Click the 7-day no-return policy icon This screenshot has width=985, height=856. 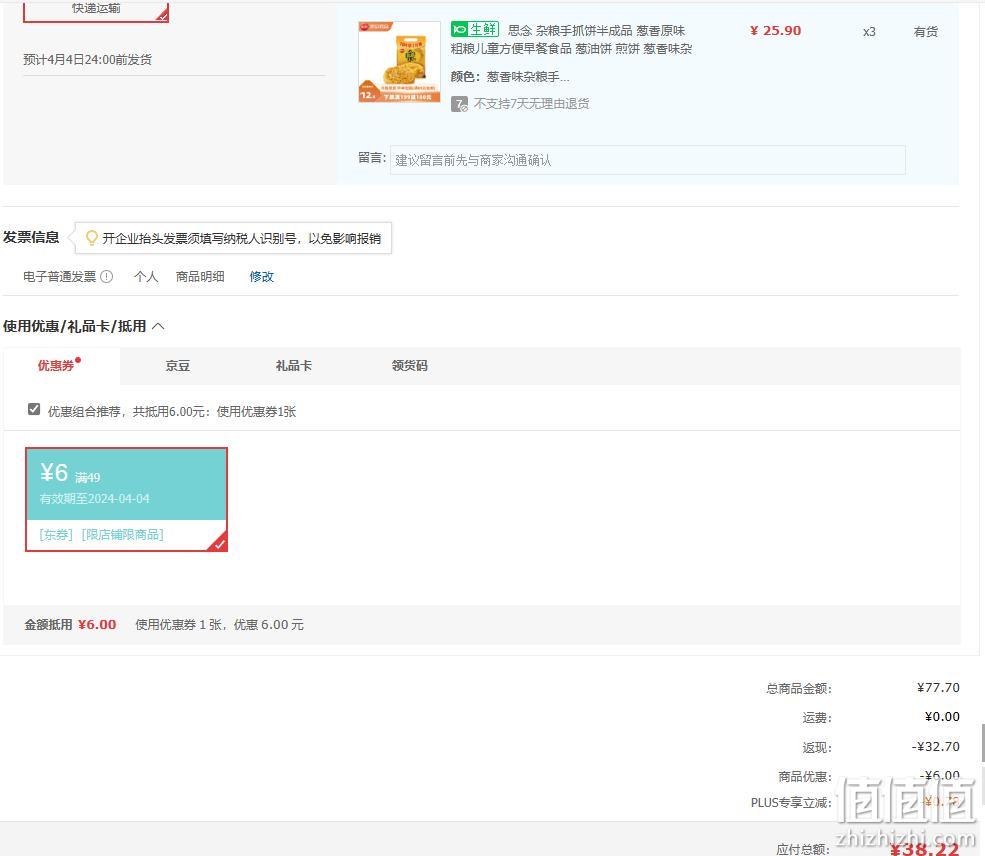tap(459, 104)
